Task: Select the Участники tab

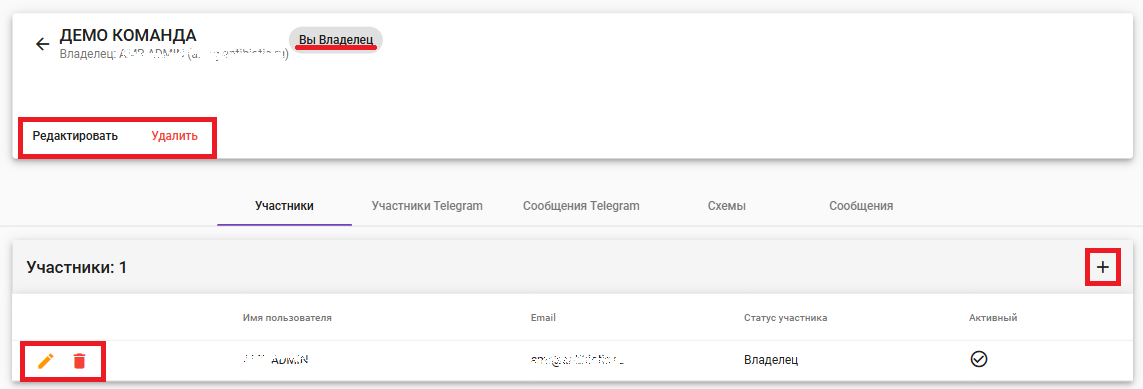Action: [284, 206]
